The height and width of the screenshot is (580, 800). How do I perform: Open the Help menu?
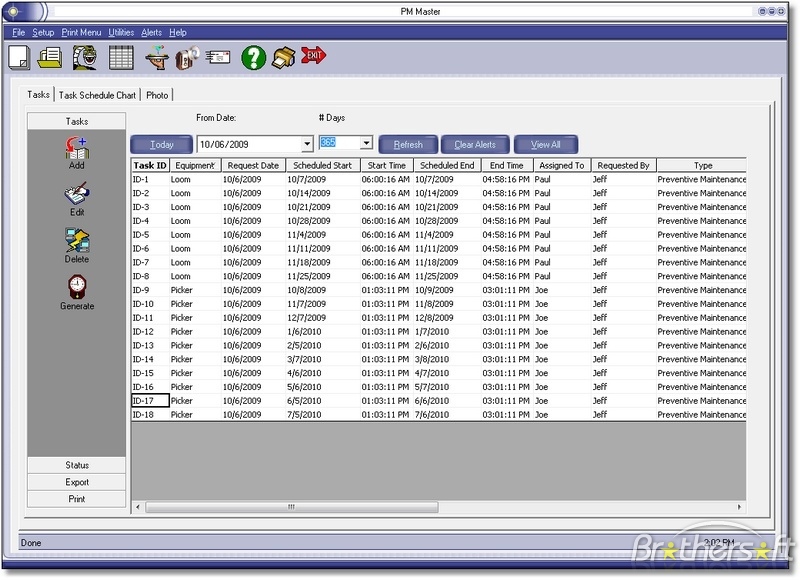(178, 33)
